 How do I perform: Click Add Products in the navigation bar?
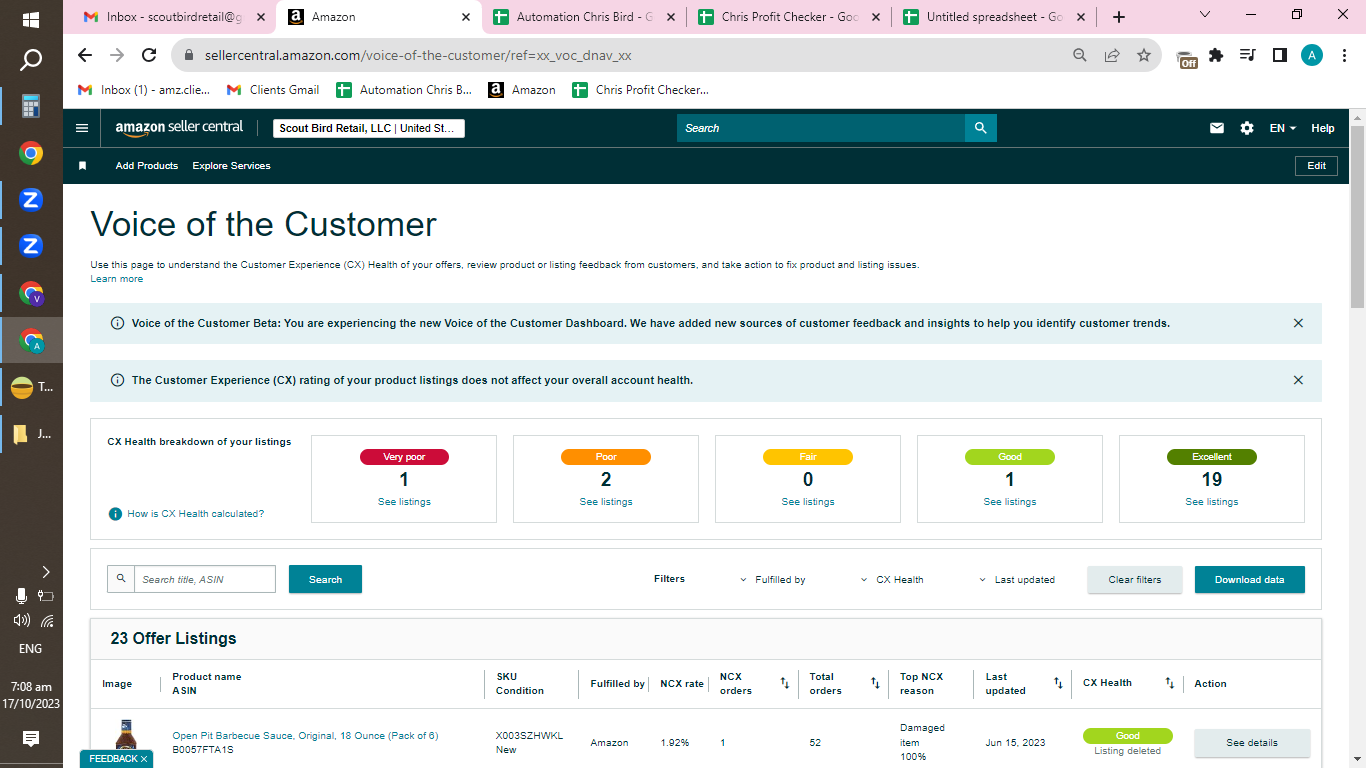coord(147,166)
